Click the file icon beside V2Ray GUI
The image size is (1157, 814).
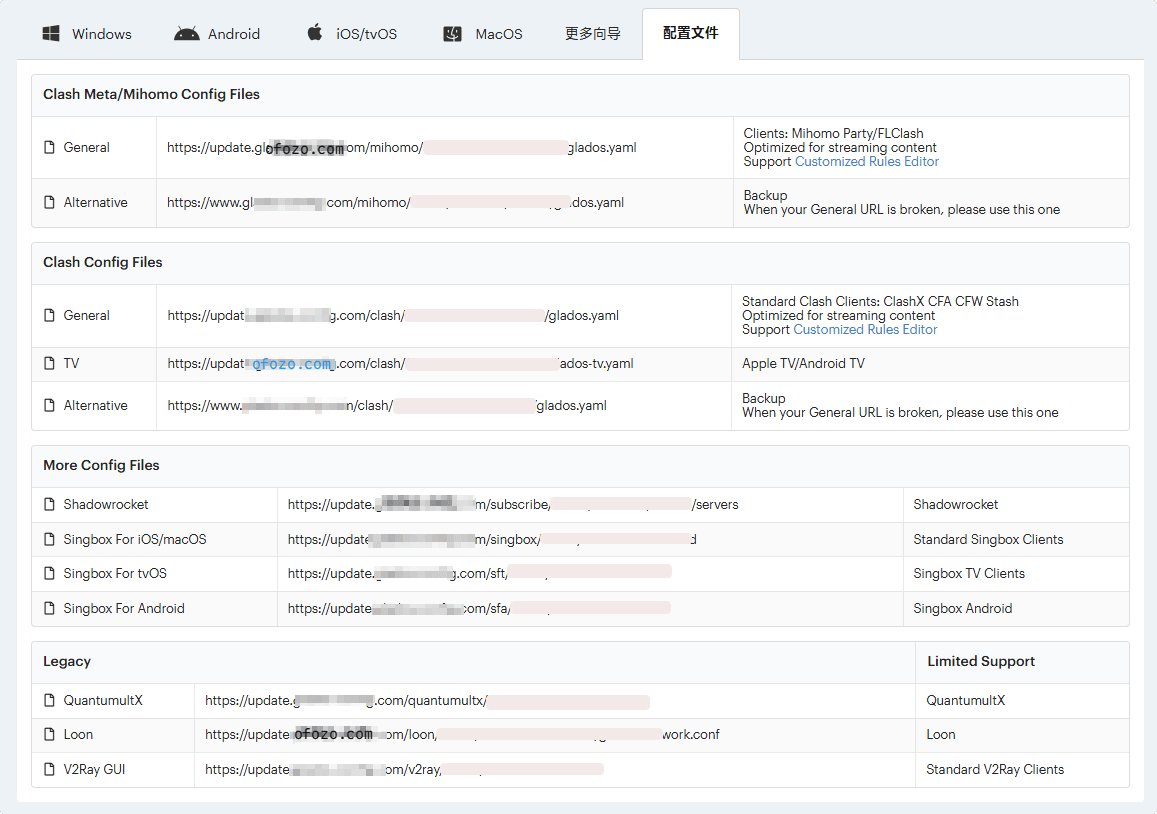coord(50,770)
